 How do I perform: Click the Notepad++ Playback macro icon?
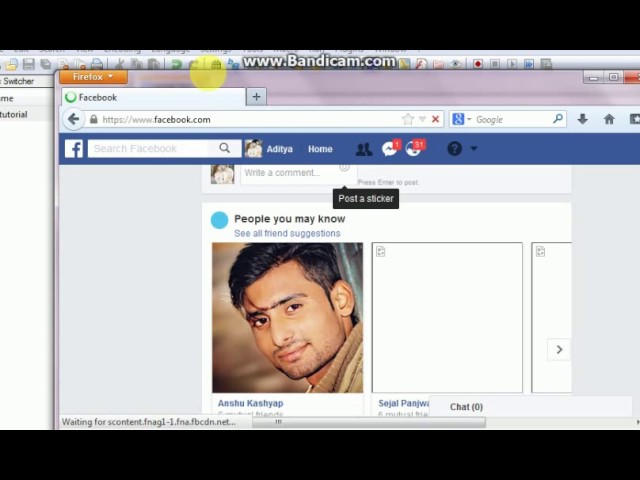point(512,64)
